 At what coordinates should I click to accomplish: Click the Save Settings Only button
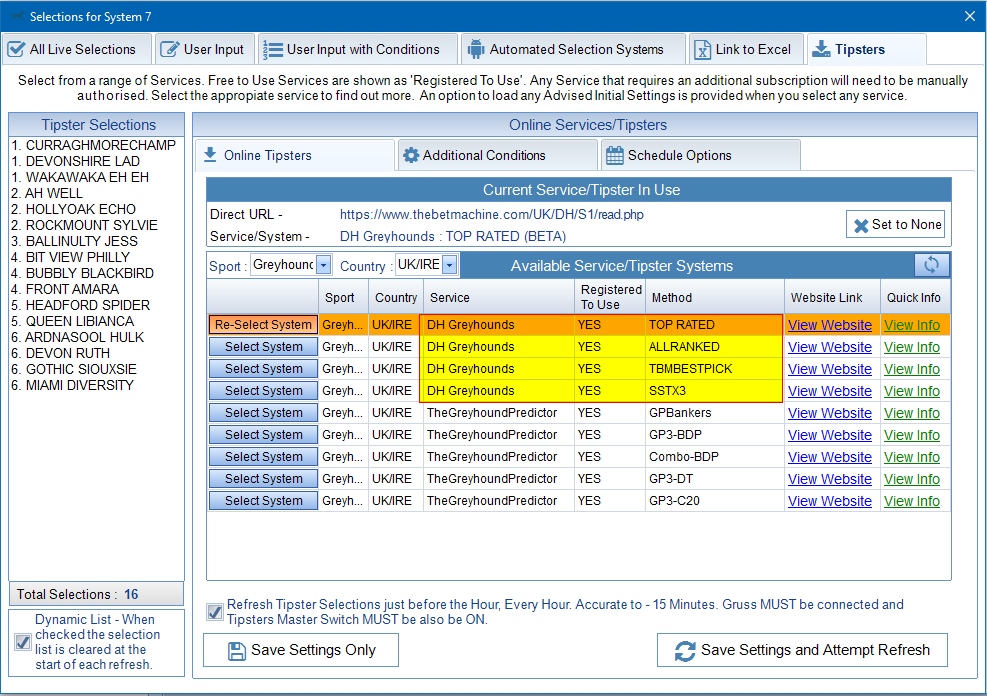301,650
